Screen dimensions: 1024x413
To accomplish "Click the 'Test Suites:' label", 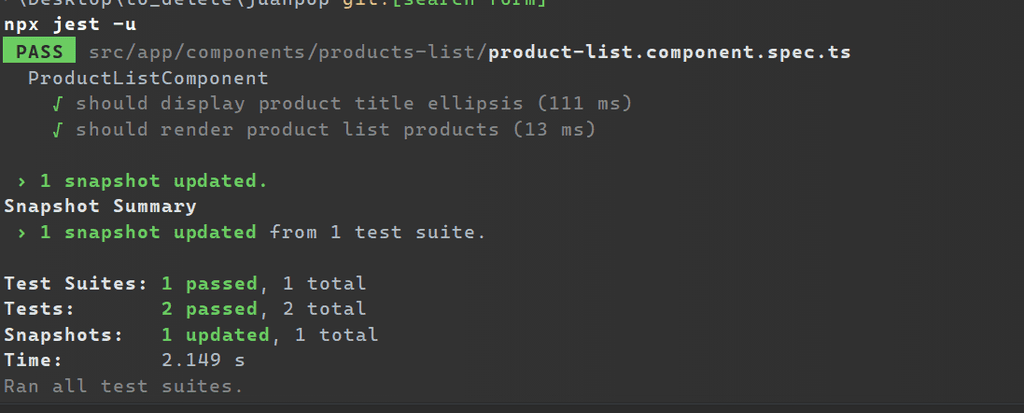I will coord(76,284).
